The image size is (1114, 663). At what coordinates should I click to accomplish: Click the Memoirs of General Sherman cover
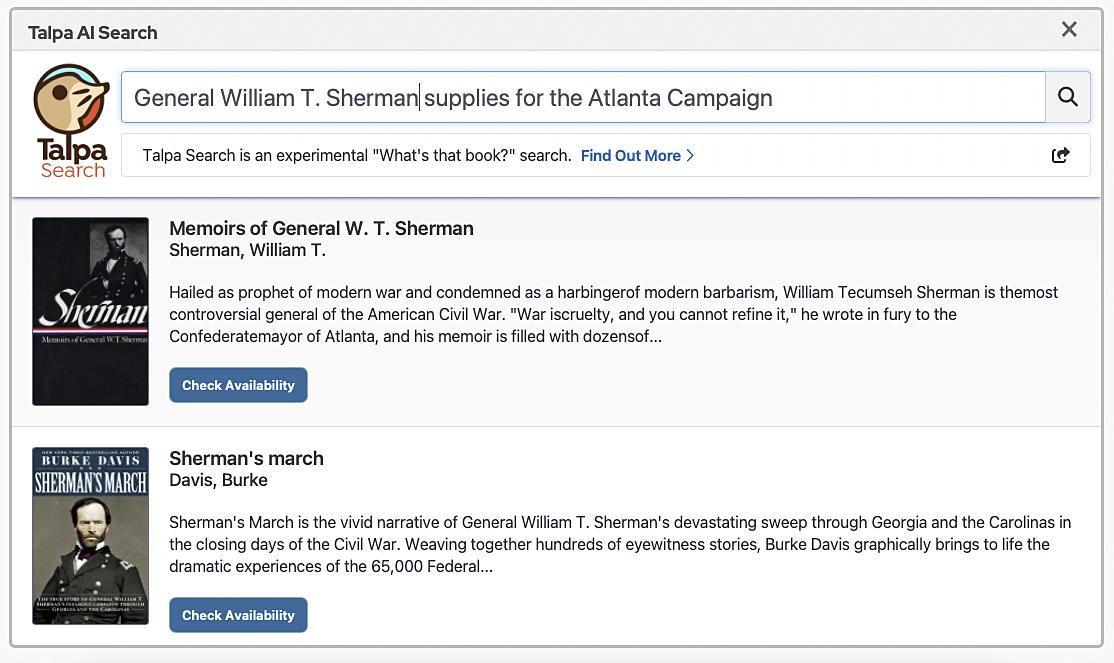coord(90,311)
